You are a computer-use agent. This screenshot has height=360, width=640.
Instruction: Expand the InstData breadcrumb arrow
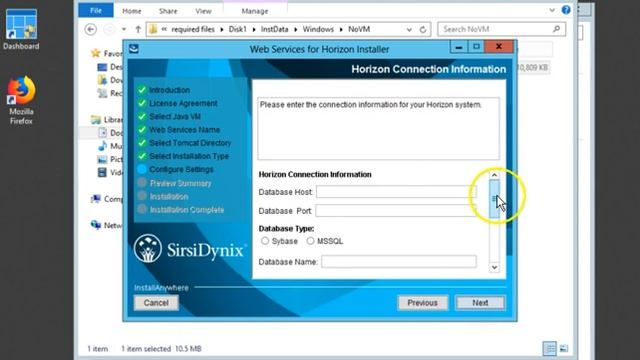pyautogui.click(x=296, y=29)
